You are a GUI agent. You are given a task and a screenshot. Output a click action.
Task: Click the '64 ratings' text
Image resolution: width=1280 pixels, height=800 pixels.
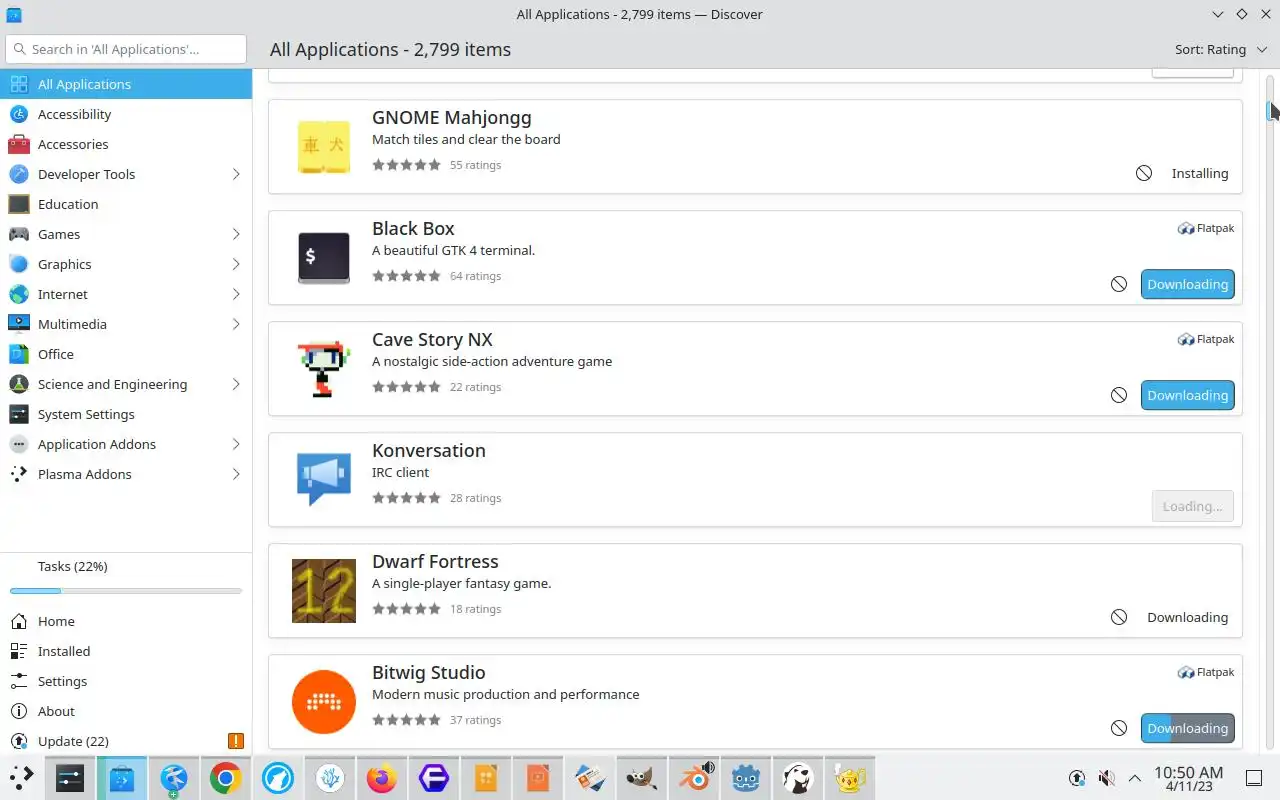pos(476,276)
